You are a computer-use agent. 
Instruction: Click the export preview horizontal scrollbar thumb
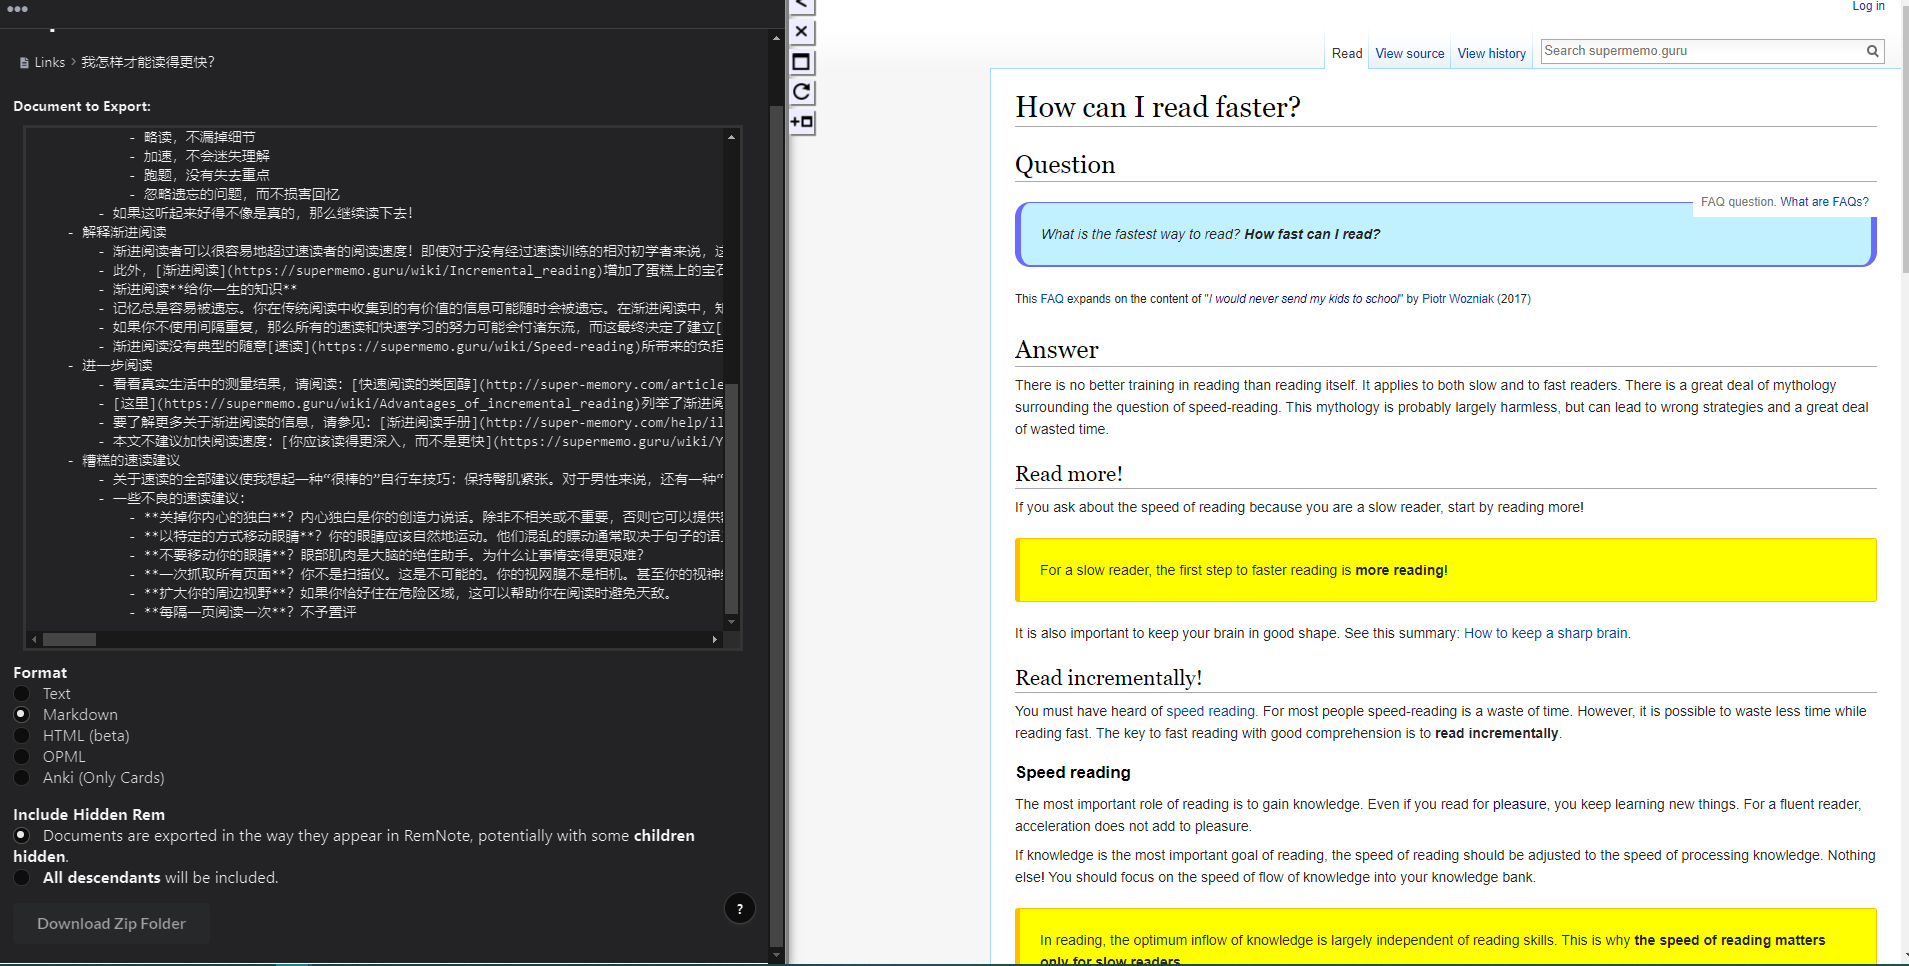69,640
